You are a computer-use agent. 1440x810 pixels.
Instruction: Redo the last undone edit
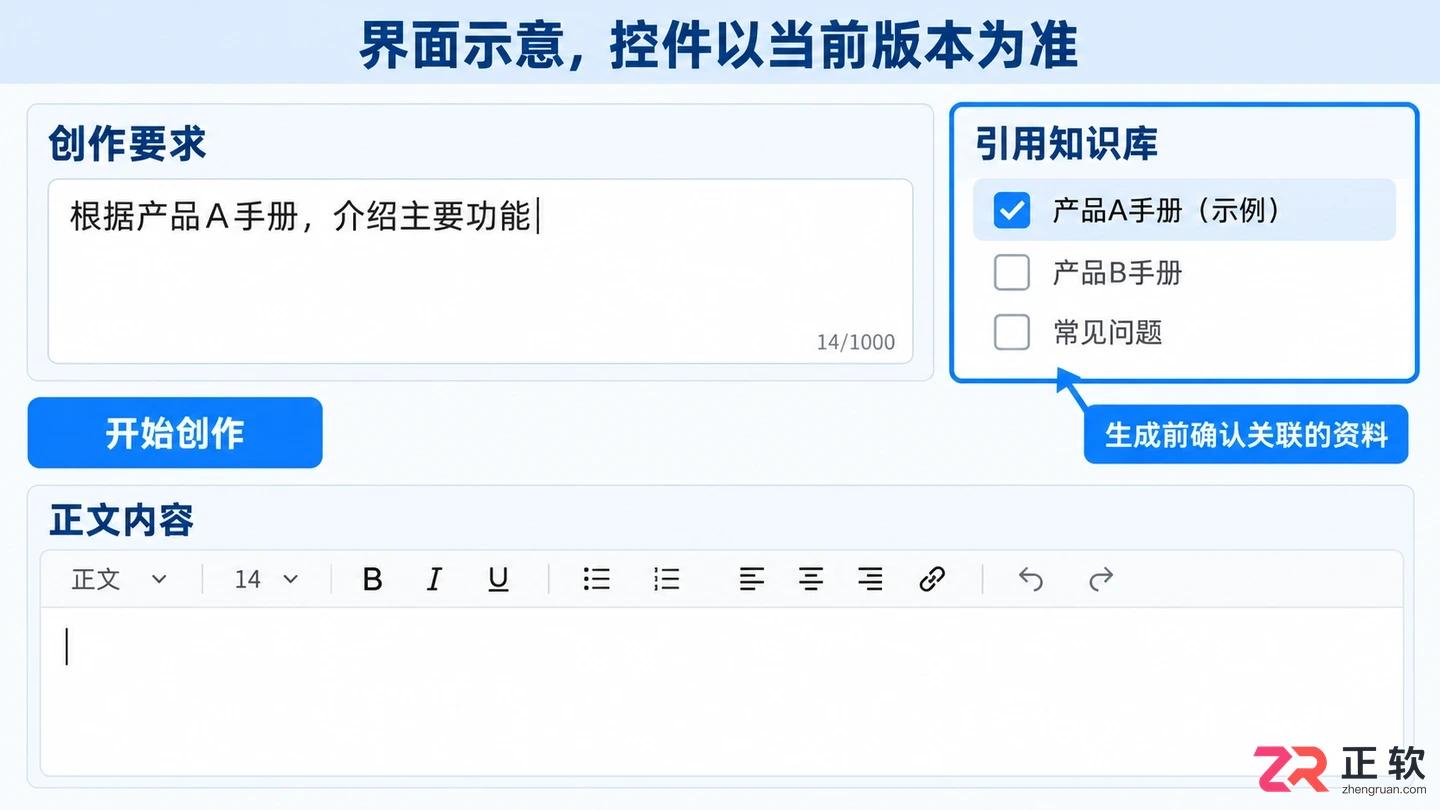1100,579
